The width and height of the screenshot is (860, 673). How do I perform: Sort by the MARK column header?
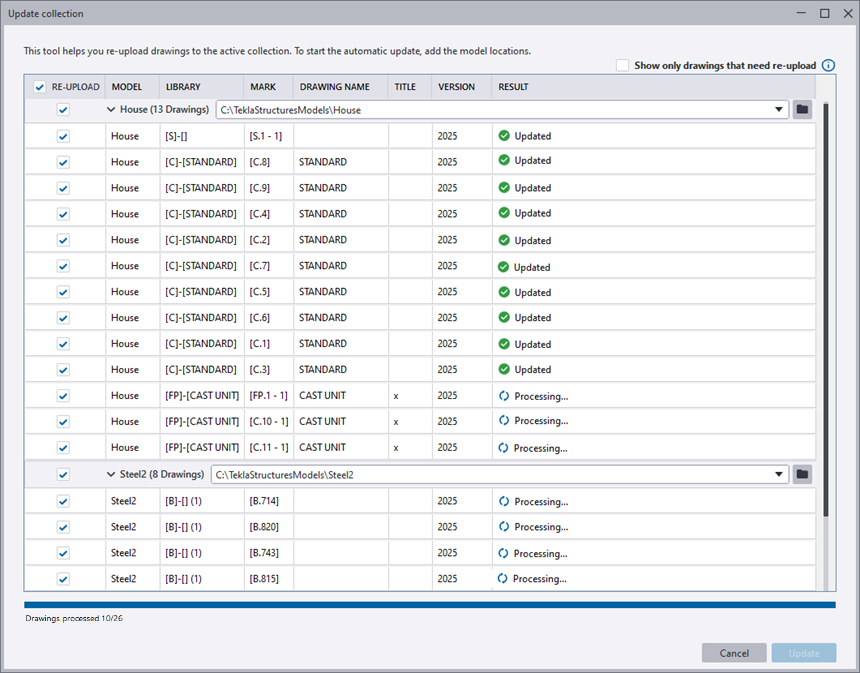click(x=263, y=87)
